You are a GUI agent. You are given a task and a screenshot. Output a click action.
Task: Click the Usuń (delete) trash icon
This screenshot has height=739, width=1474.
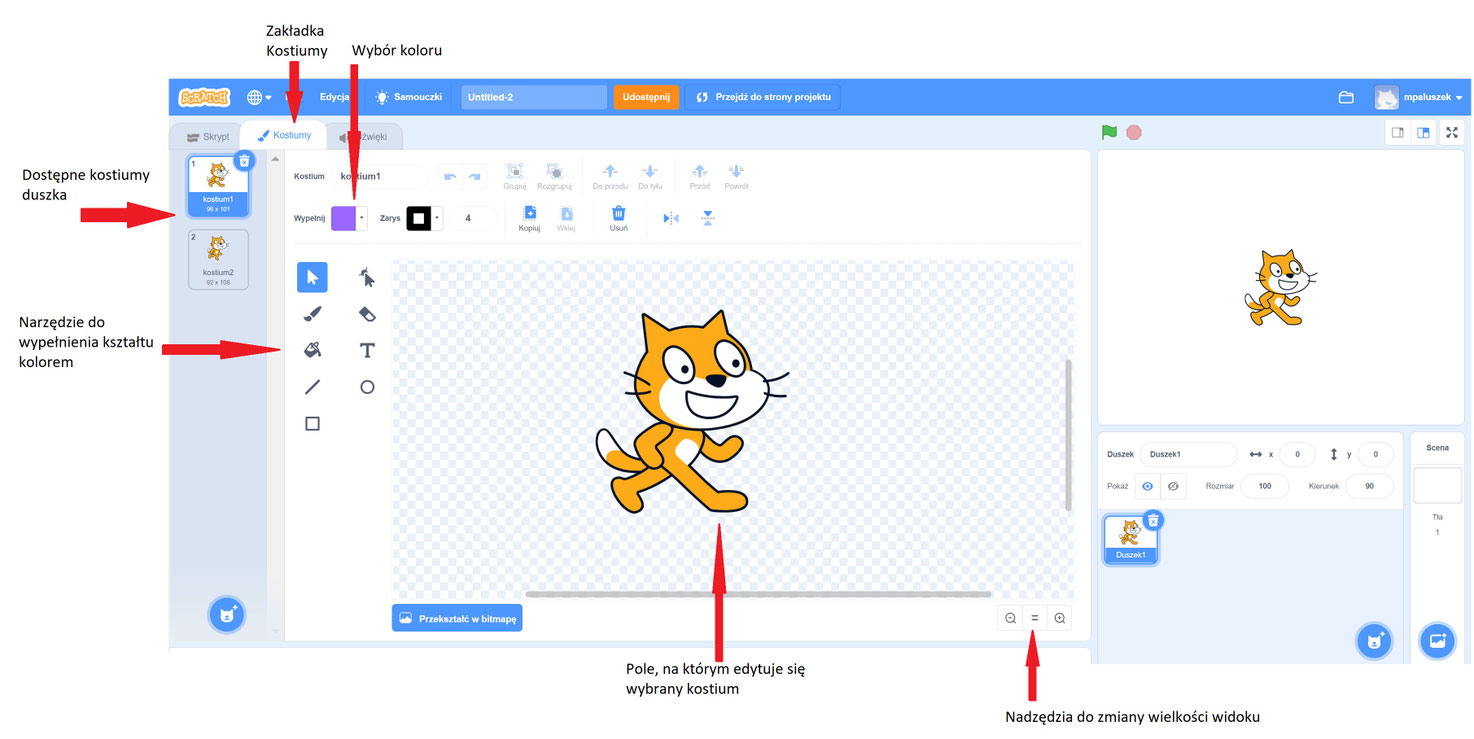point(619,216)
